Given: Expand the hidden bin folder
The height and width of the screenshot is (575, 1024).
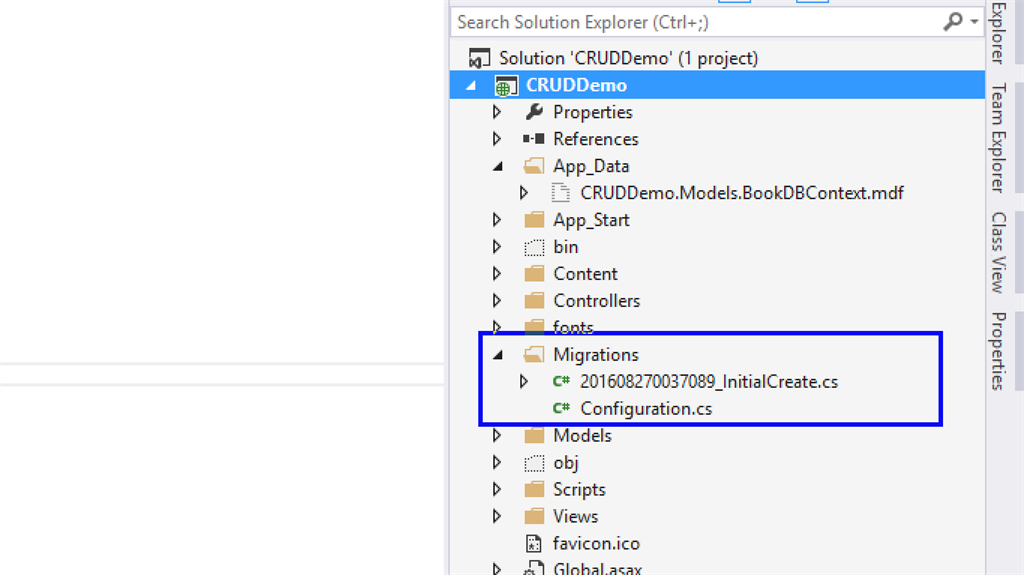Looking at the screenshot, I should click(x=497, y=247).
